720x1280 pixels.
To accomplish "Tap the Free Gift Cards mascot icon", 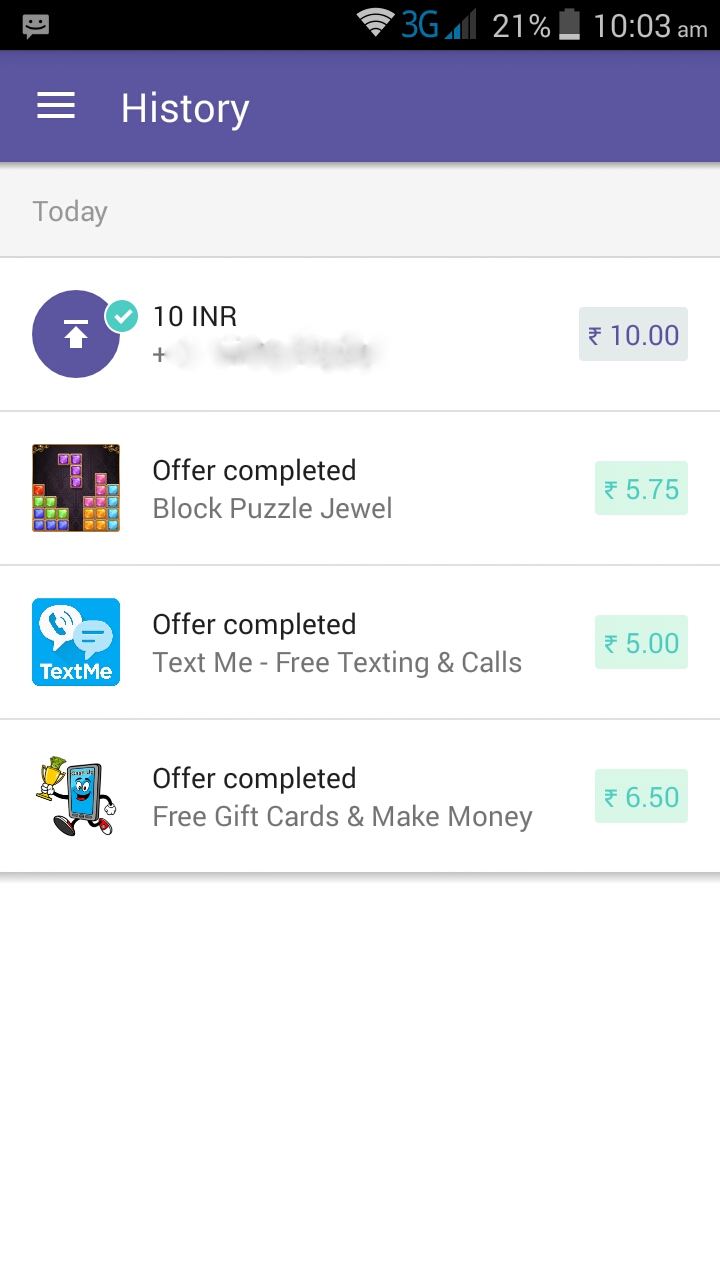I will coord(76,796).
